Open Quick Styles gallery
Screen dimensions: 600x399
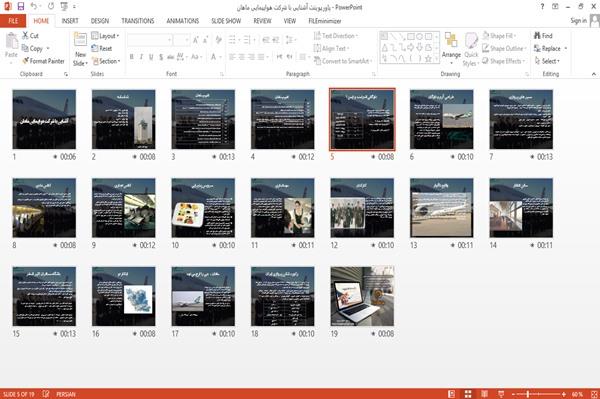point(471,50)
